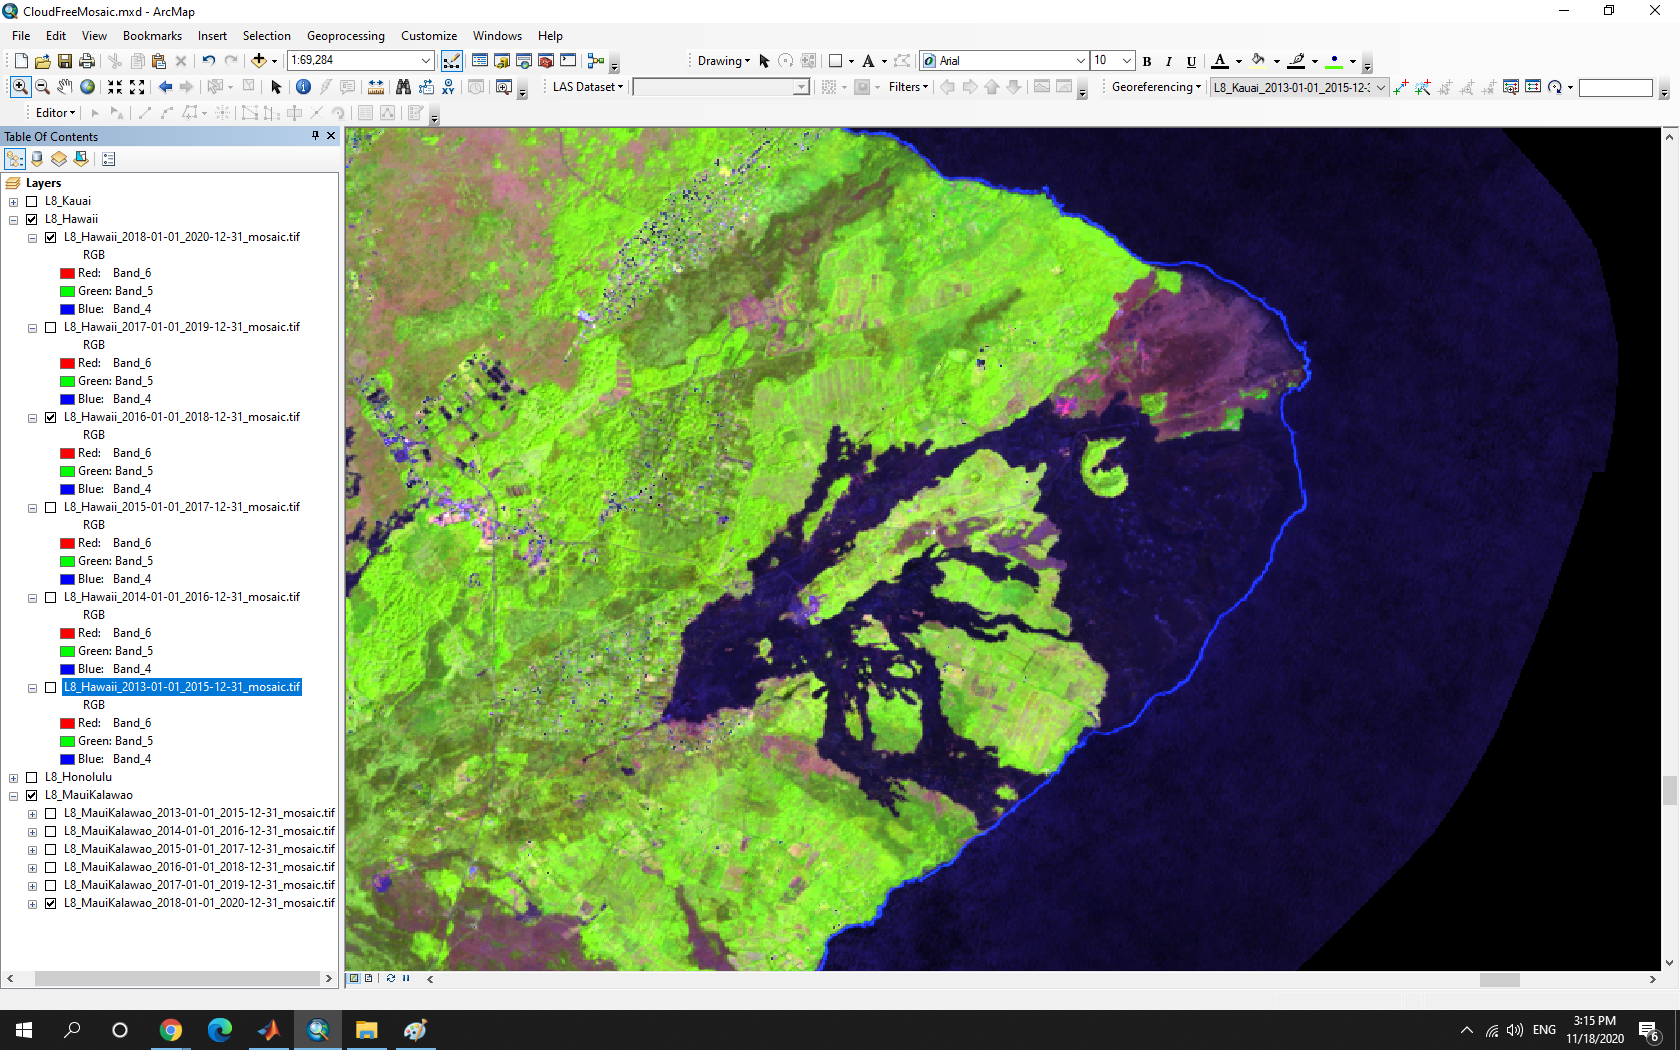
Task: Open the Measure ruler tool
Action: click(376, 87)
